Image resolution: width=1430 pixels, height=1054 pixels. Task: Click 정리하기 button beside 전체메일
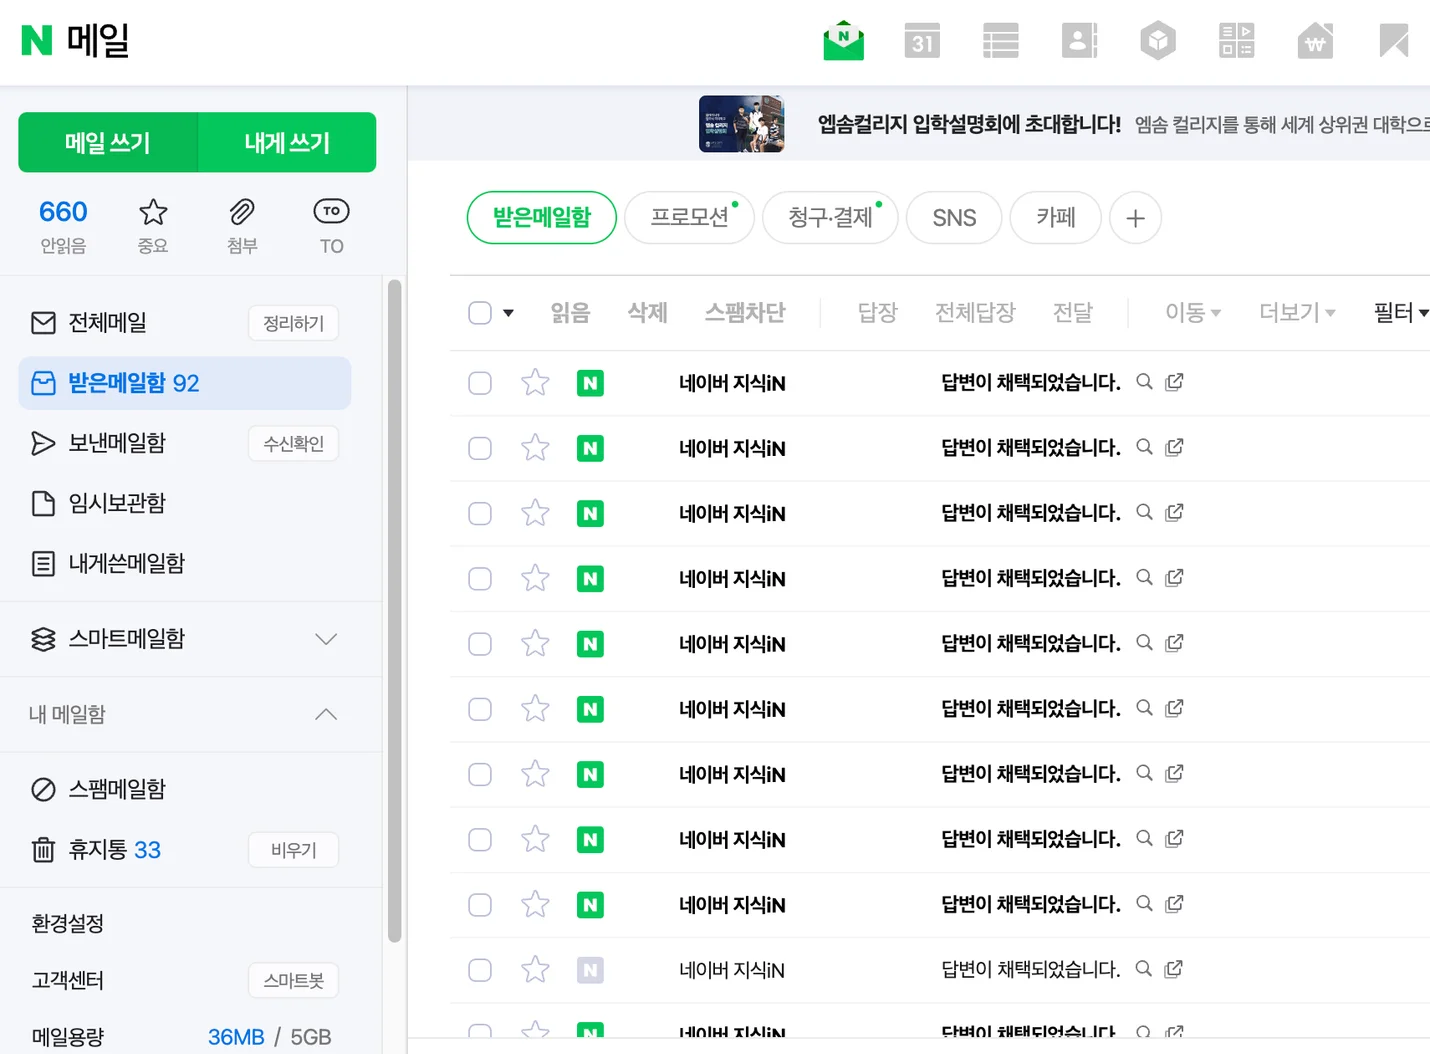click(x=293, y=323)
